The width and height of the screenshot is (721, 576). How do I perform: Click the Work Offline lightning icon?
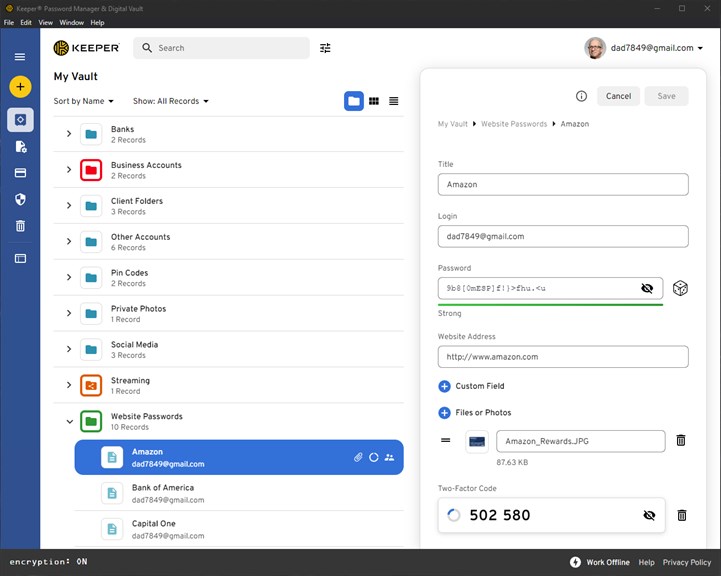click(575, 562)
